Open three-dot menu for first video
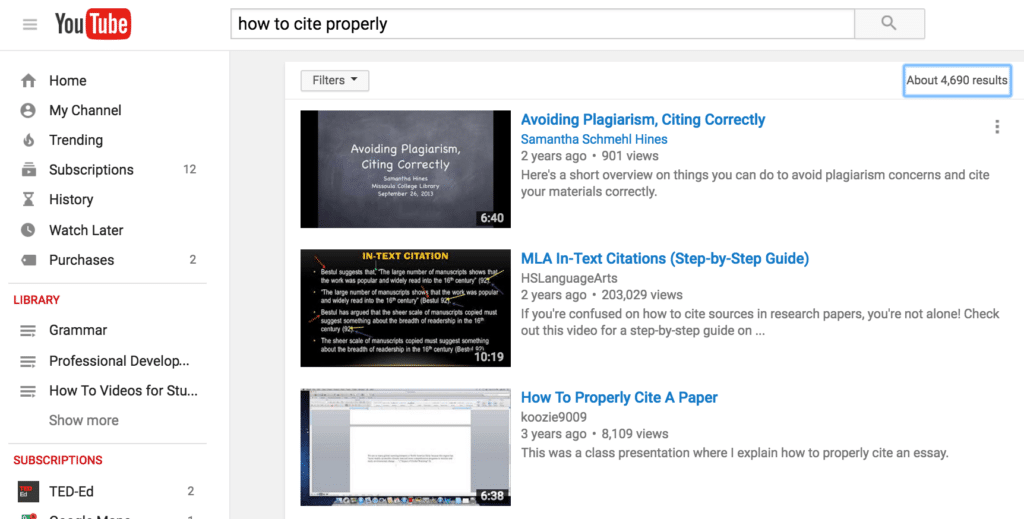 (996, 127)
